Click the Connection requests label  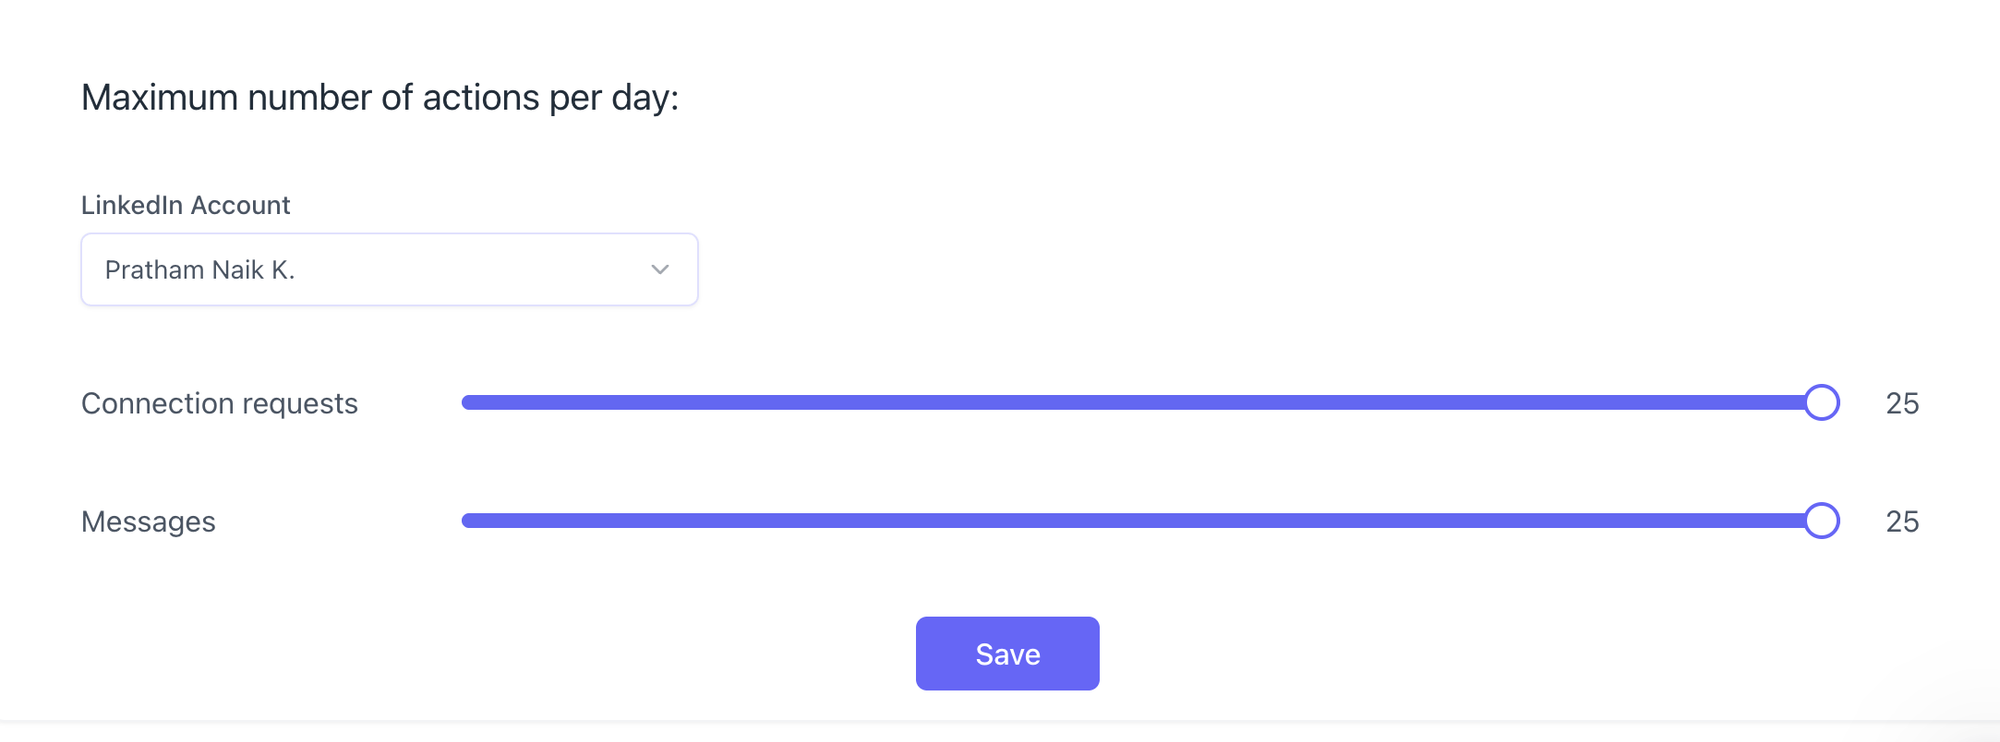(x=219, y=404)
